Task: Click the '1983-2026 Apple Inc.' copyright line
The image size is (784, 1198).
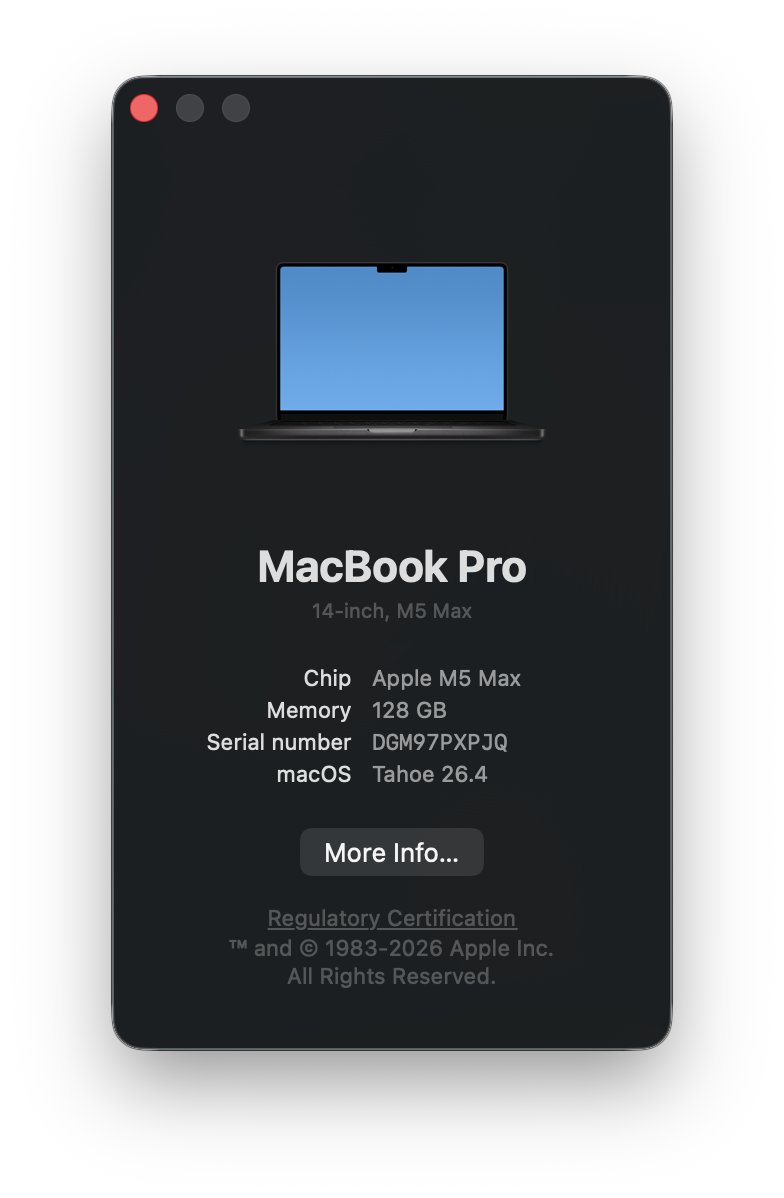Action: (x=391, y=948)
